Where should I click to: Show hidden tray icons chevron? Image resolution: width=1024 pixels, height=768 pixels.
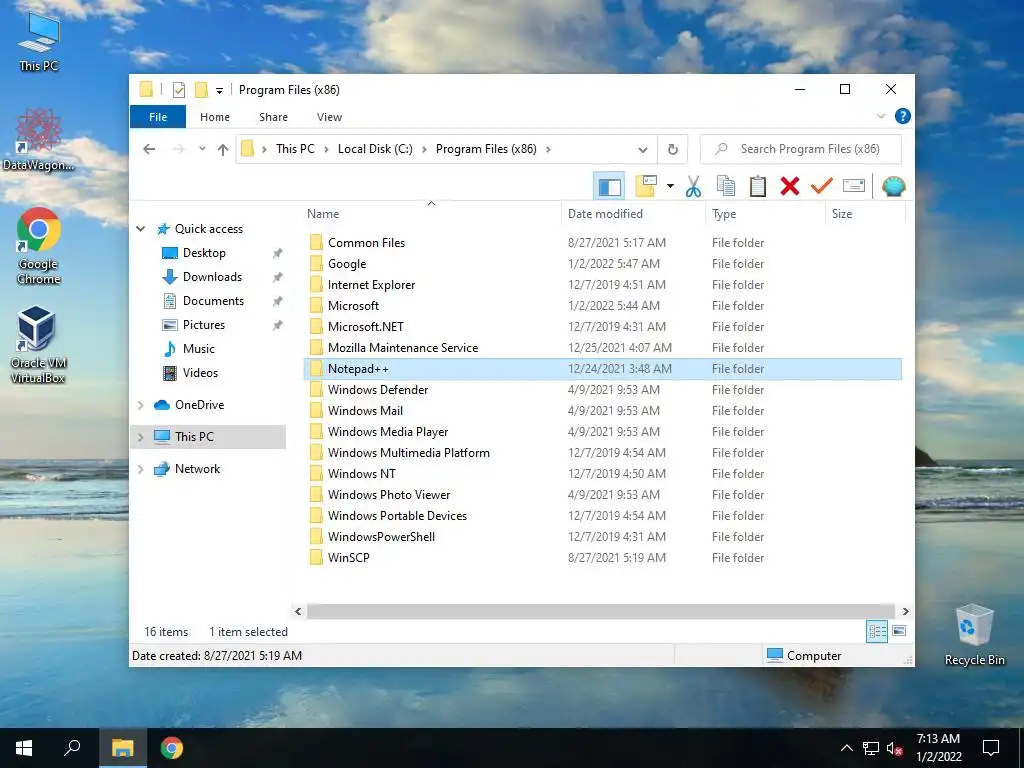tap(846, 748)
